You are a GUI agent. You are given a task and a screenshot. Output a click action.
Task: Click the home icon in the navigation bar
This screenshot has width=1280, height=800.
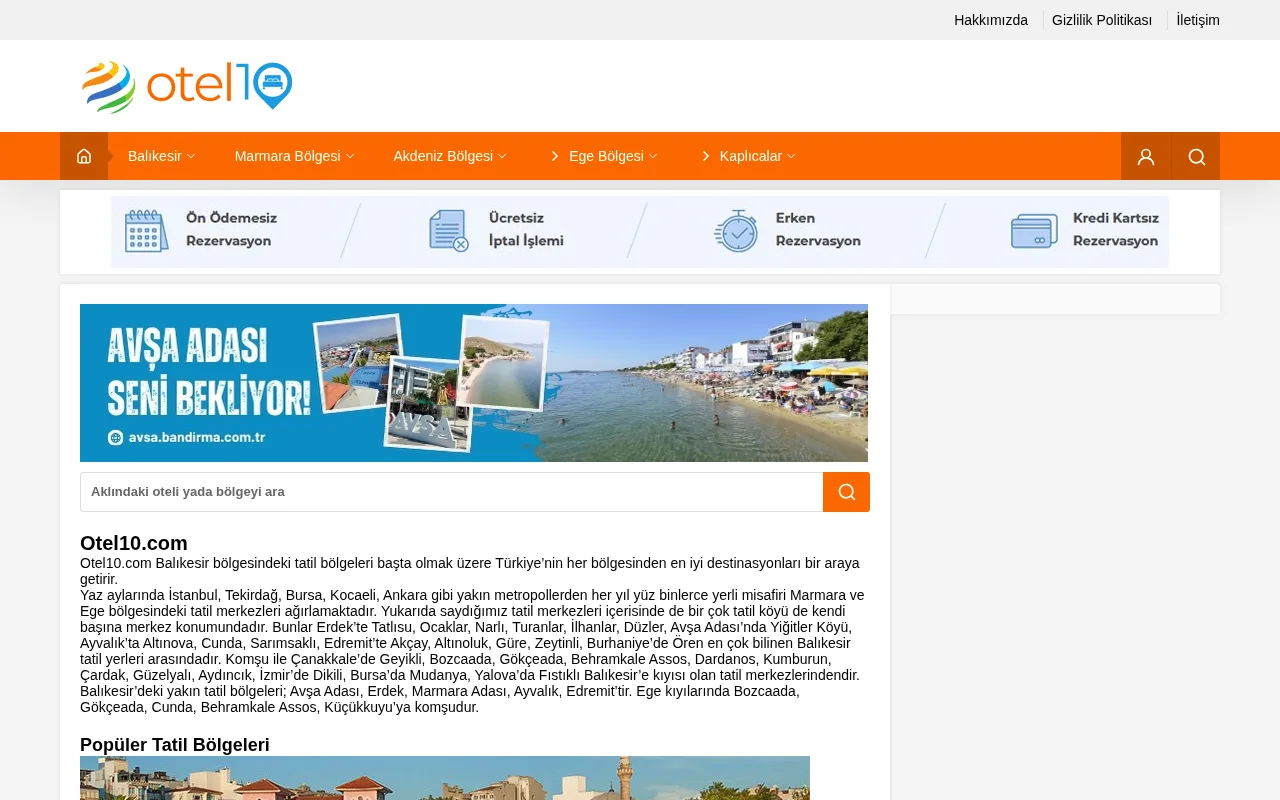tap(83, 156)
